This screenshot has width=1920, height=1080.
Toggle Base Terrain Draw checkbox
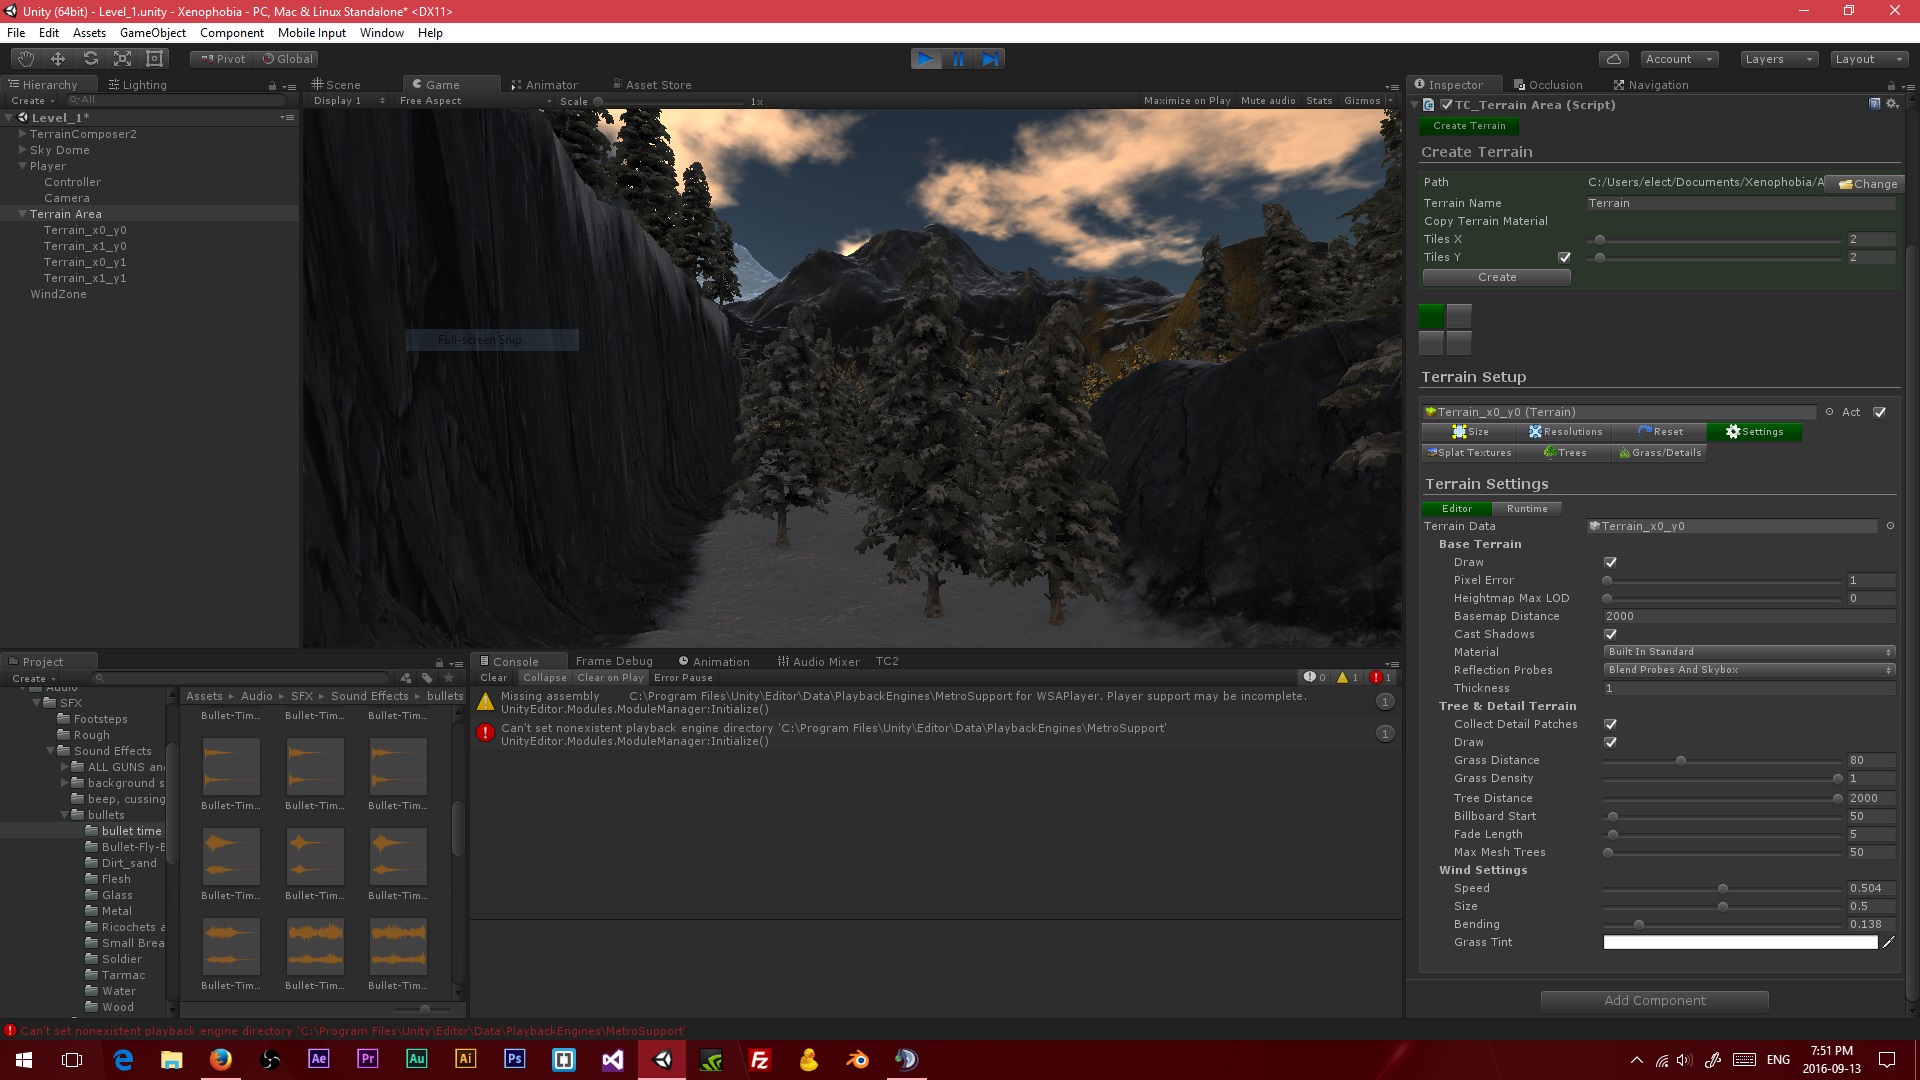click(1610, 562)
